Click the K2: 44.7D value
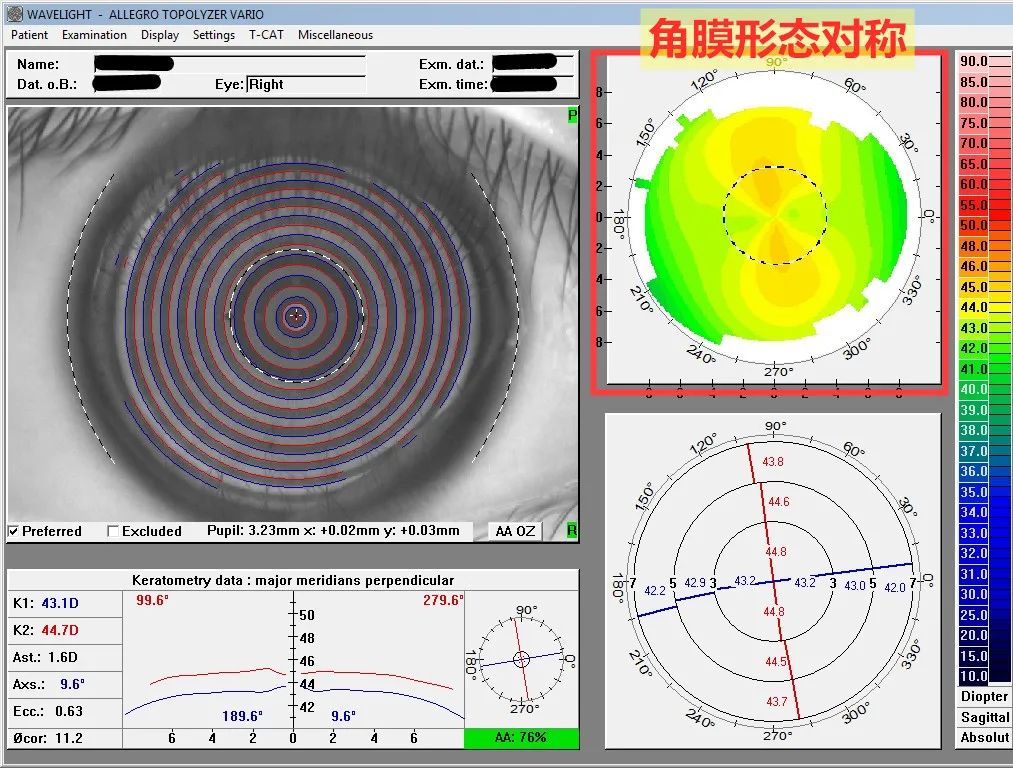The image size is (1013, 768). coord(59,630)
